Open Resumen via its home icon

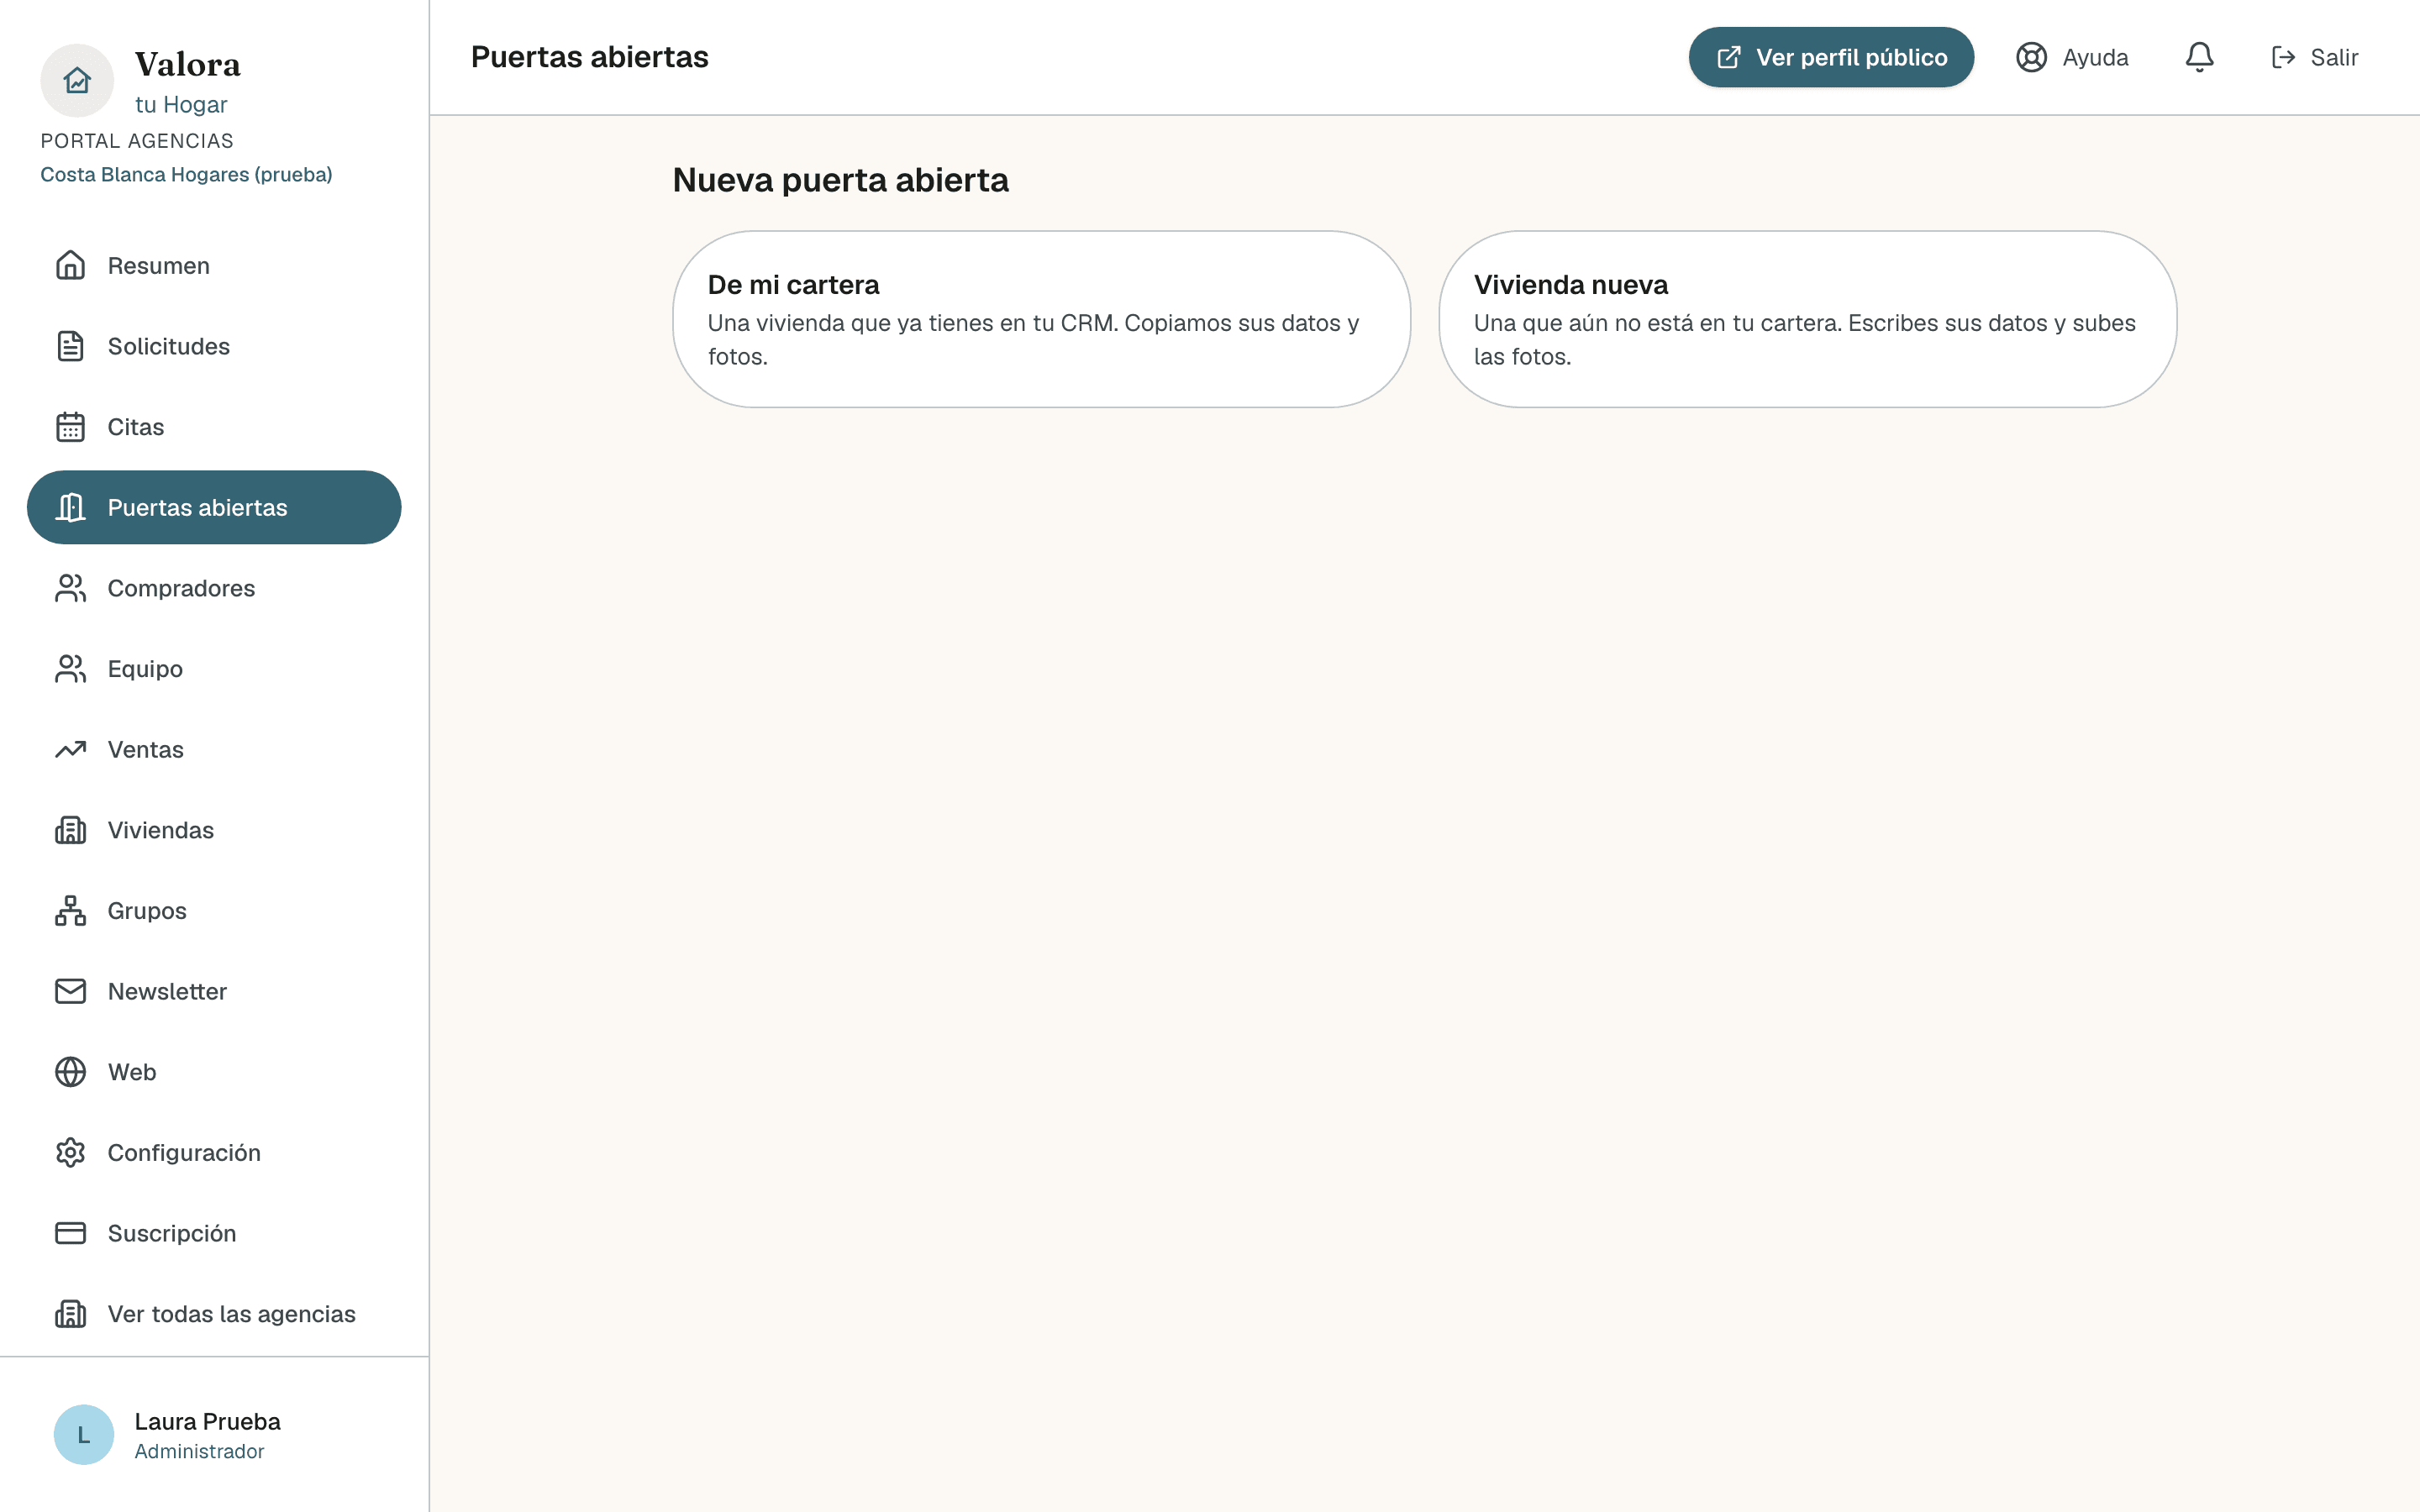(70, 265)
